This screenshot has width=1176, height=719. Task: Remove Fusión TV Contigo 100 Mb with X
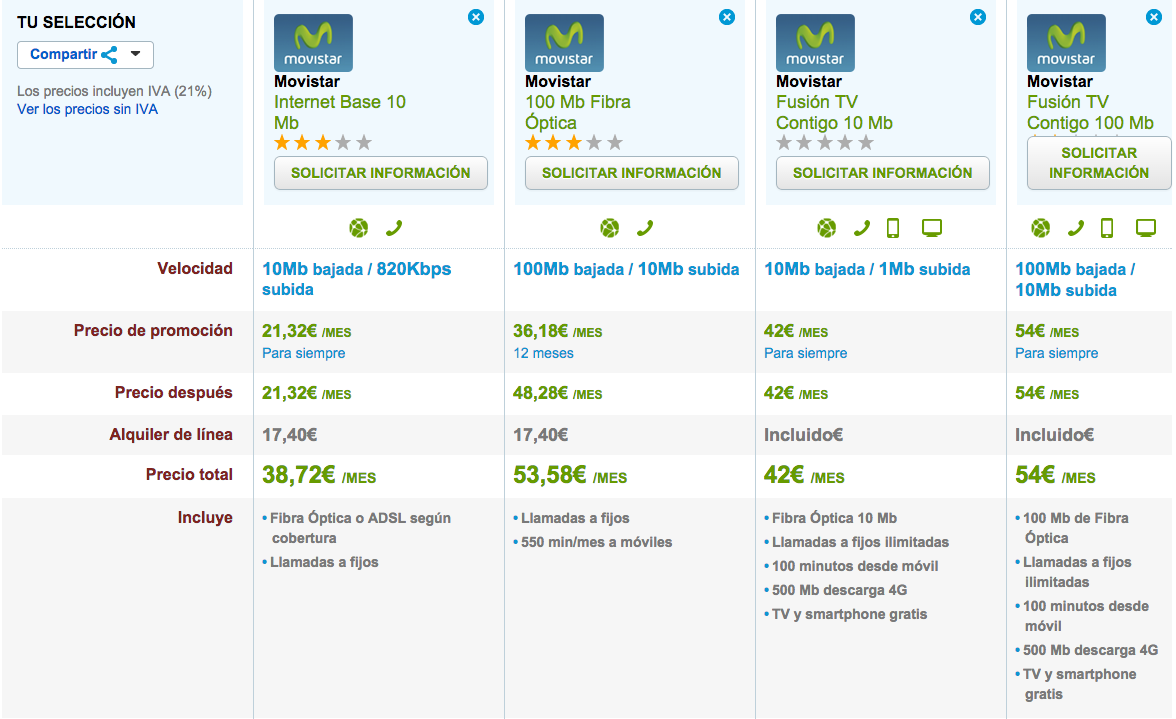pyautogui.click(x=1154, y=16)
